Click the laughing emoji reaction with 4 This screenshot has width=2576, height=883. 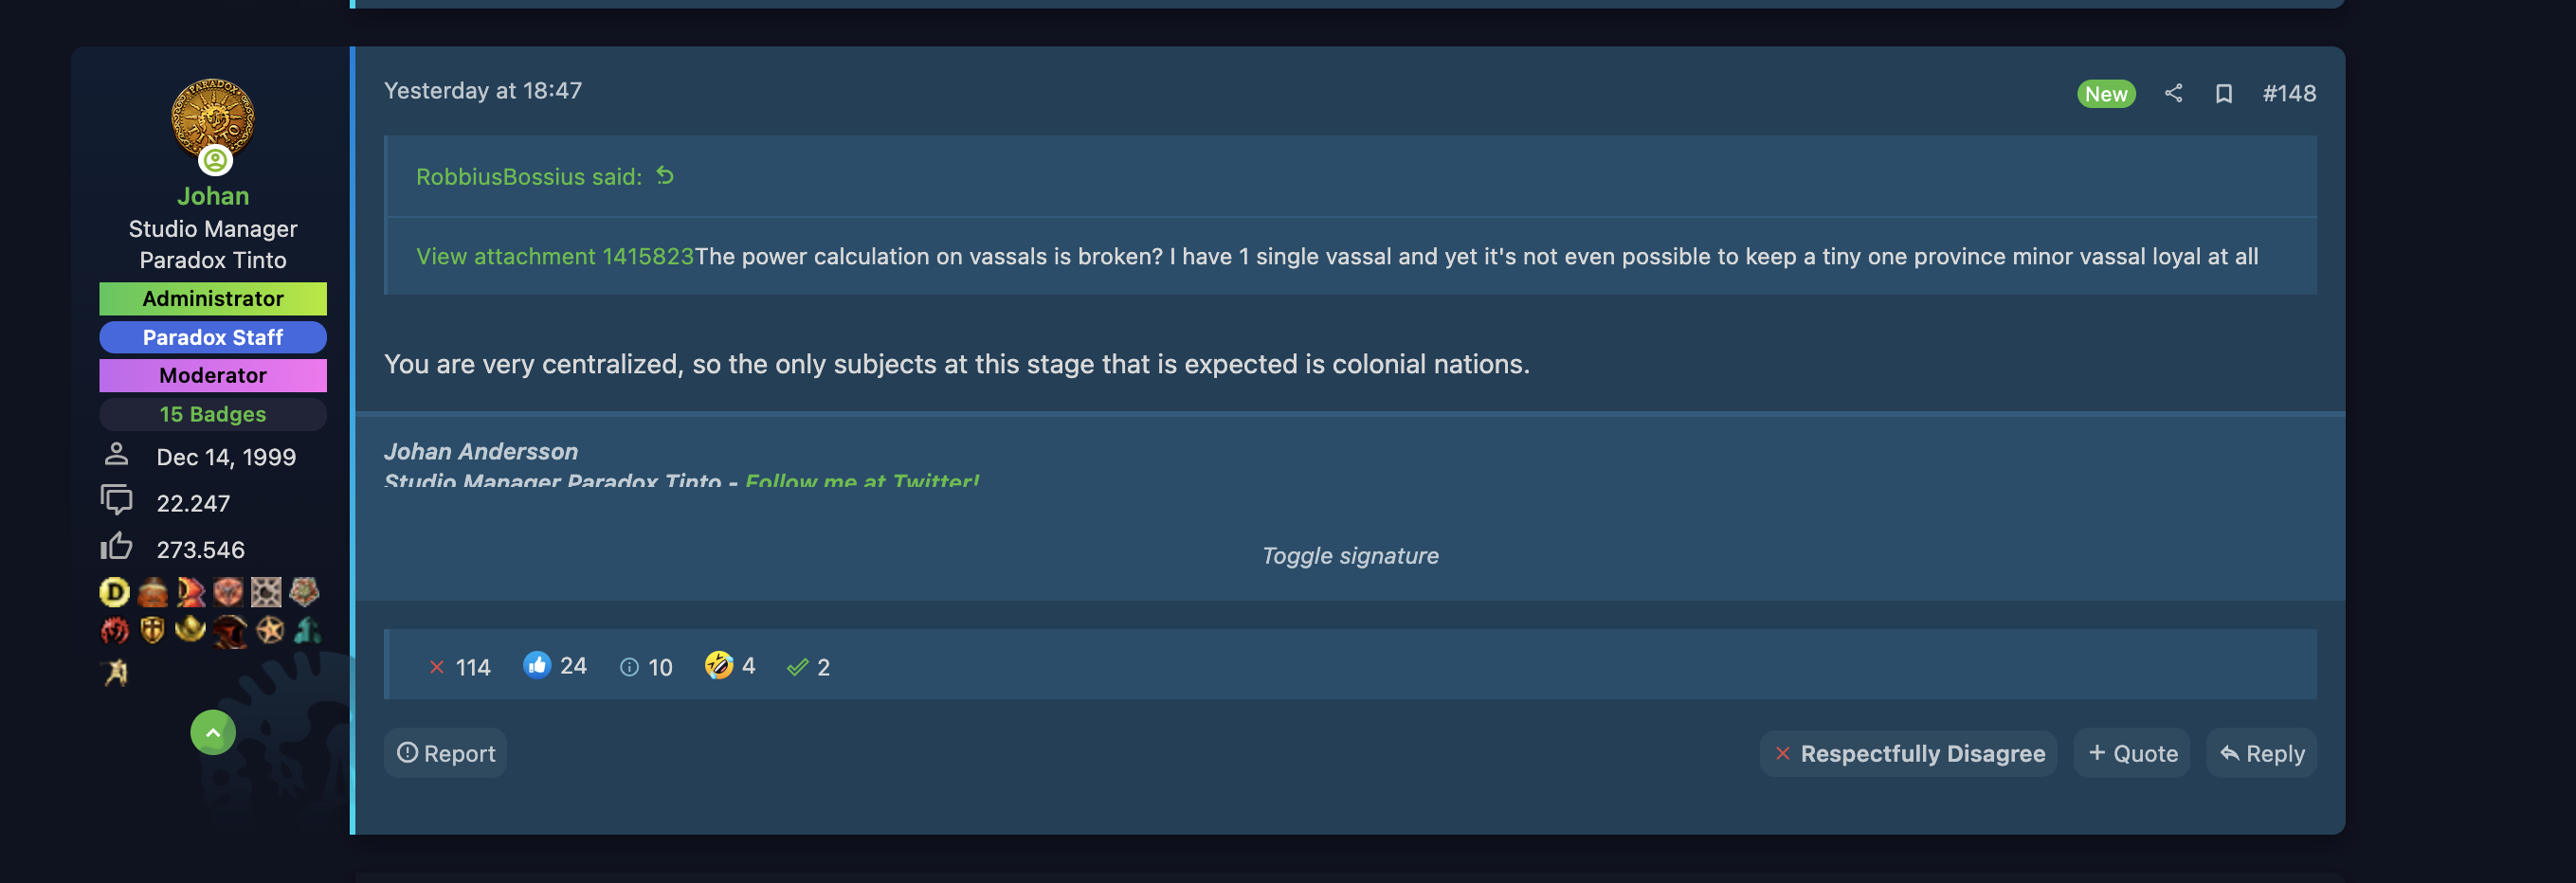pyautogui.click(x=730, y=665)
